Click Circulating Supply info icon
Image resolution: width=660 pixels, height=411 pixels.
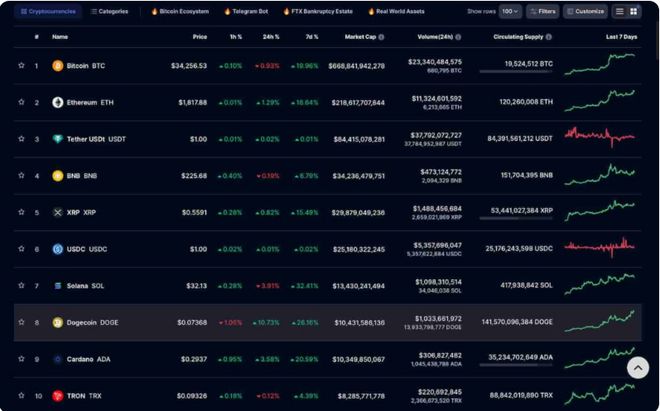coord(548,37)
